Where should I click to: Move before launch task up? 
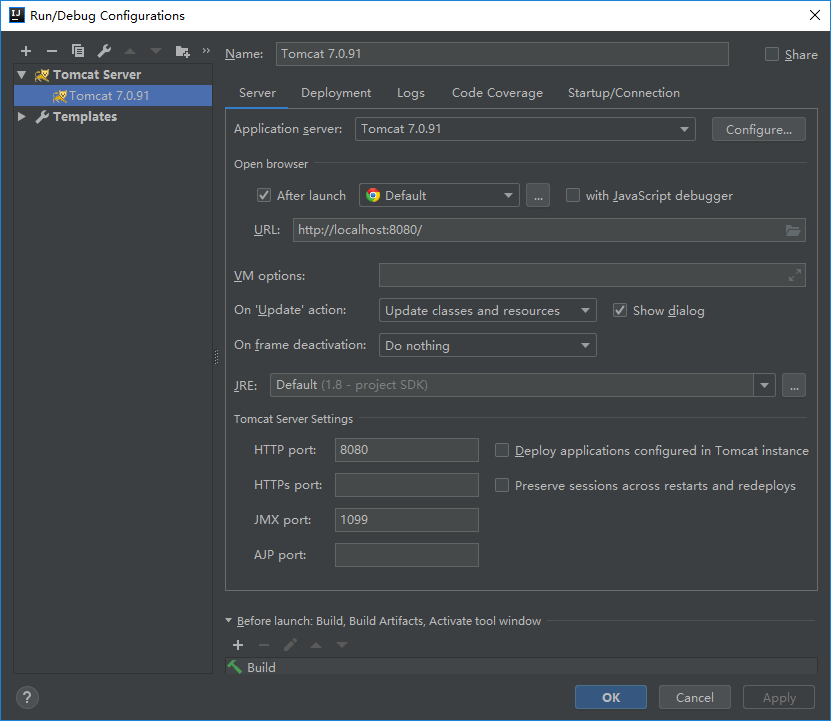pos(316,645)
